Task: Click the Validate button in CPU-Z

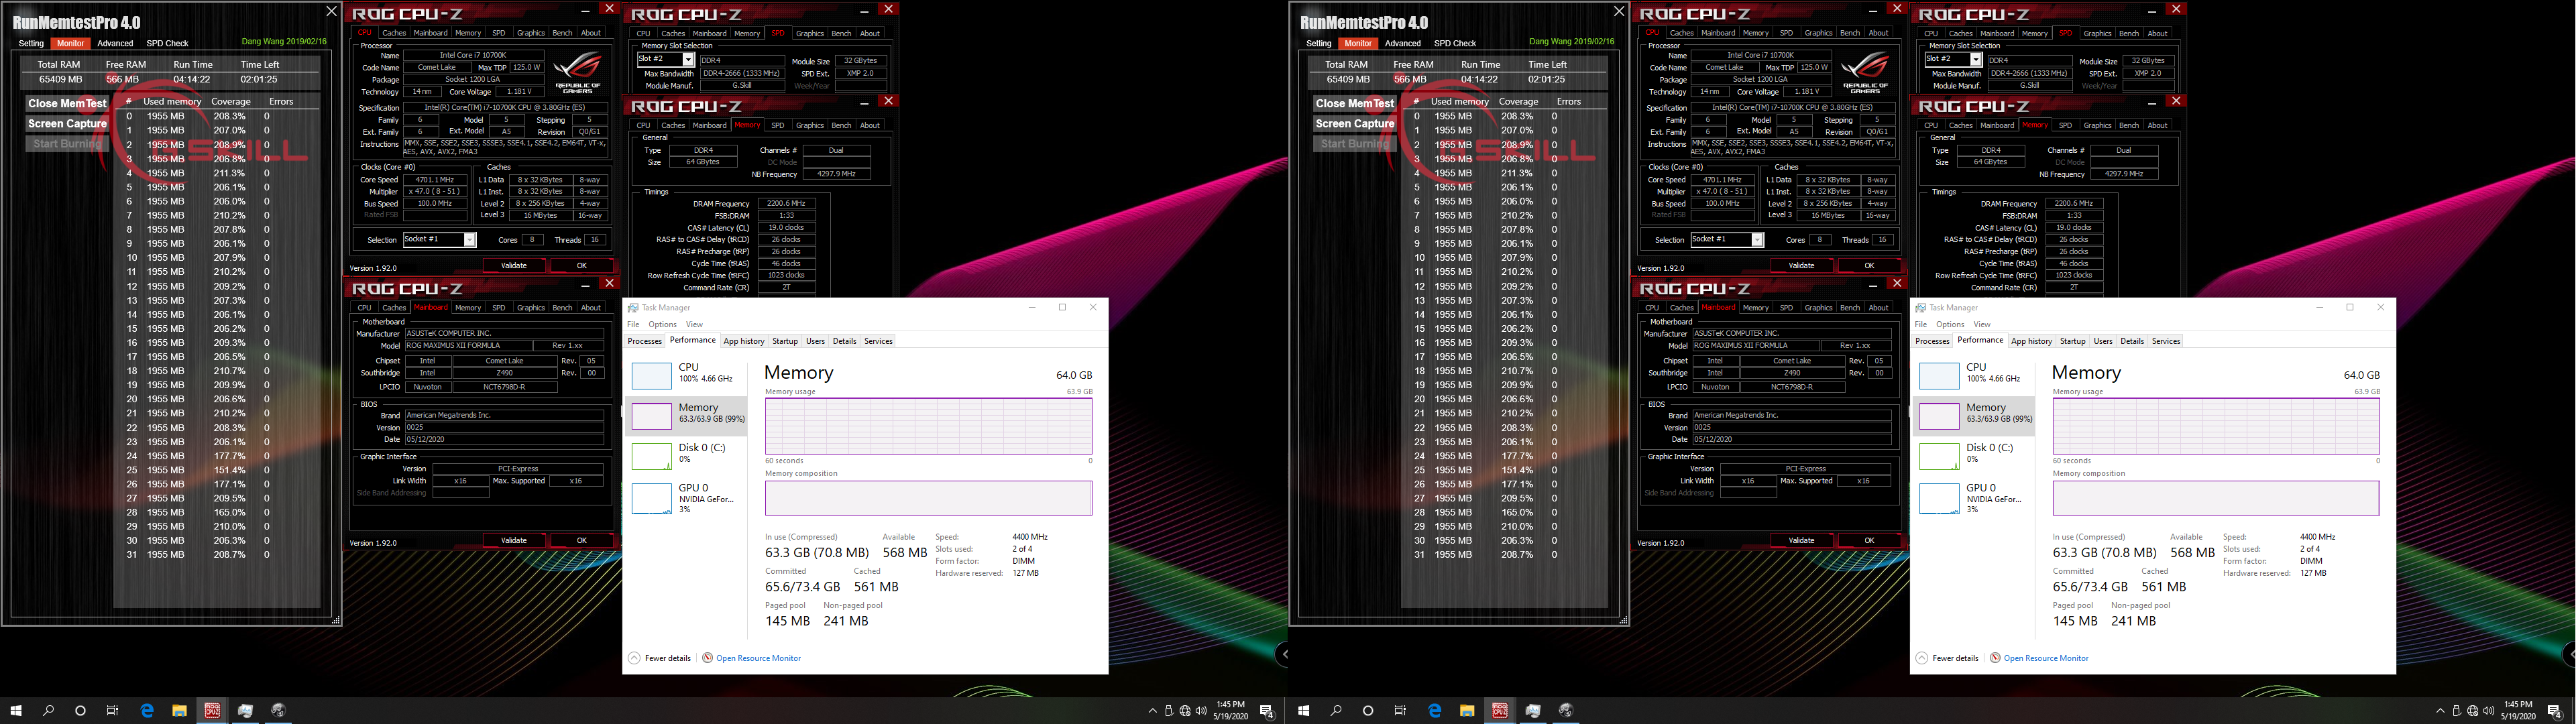Action: pyautogui.click(x=514, y=265)
